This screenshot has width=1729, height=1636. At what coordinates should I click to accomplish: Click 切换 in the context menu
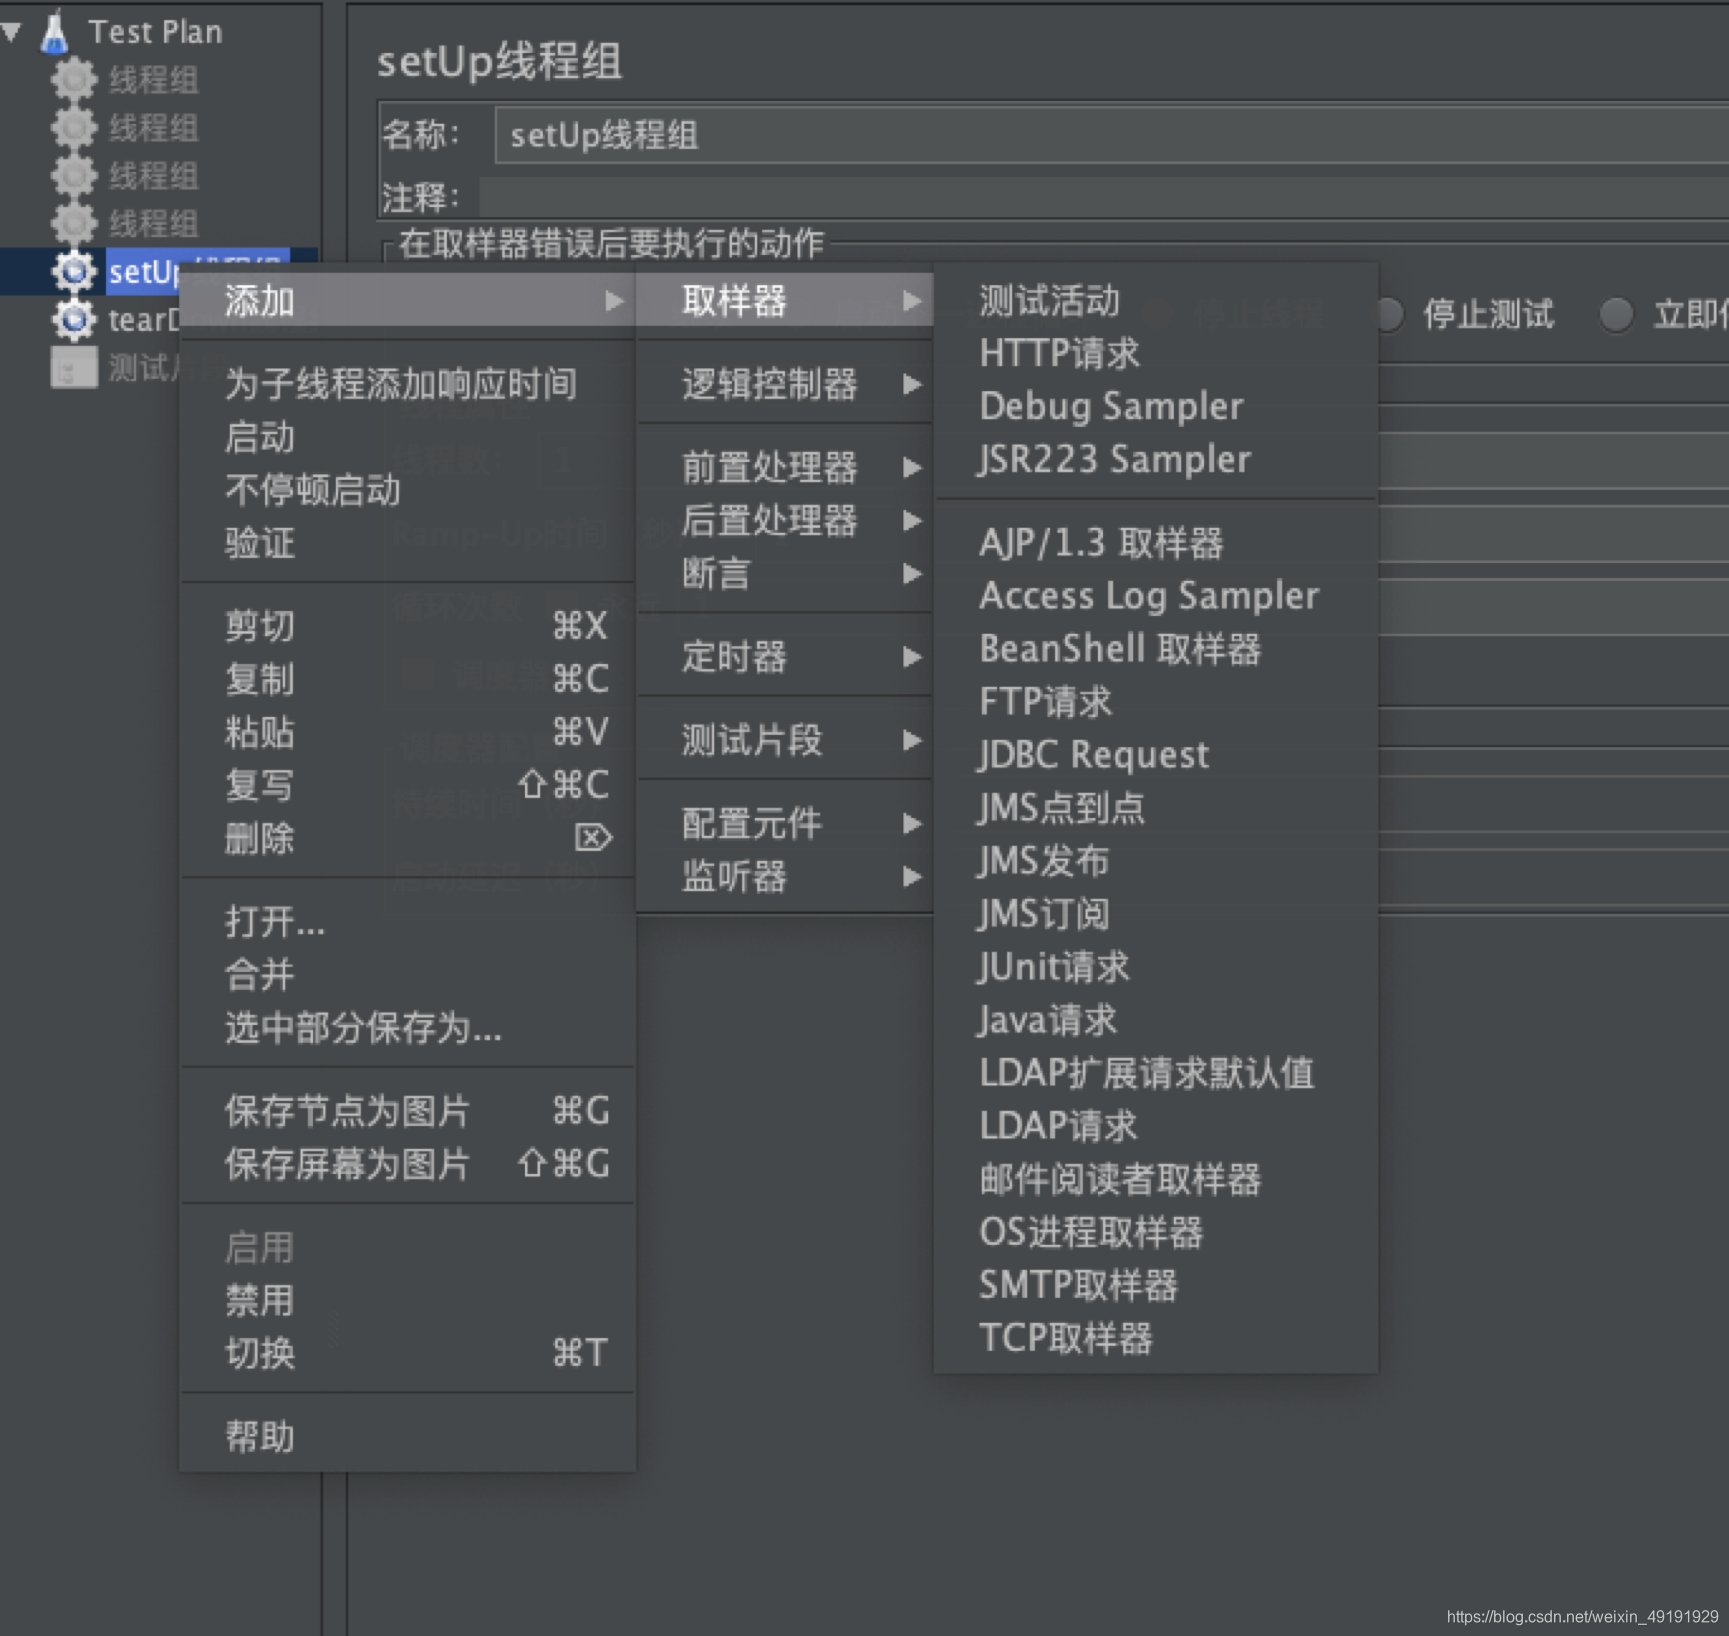407,1353
